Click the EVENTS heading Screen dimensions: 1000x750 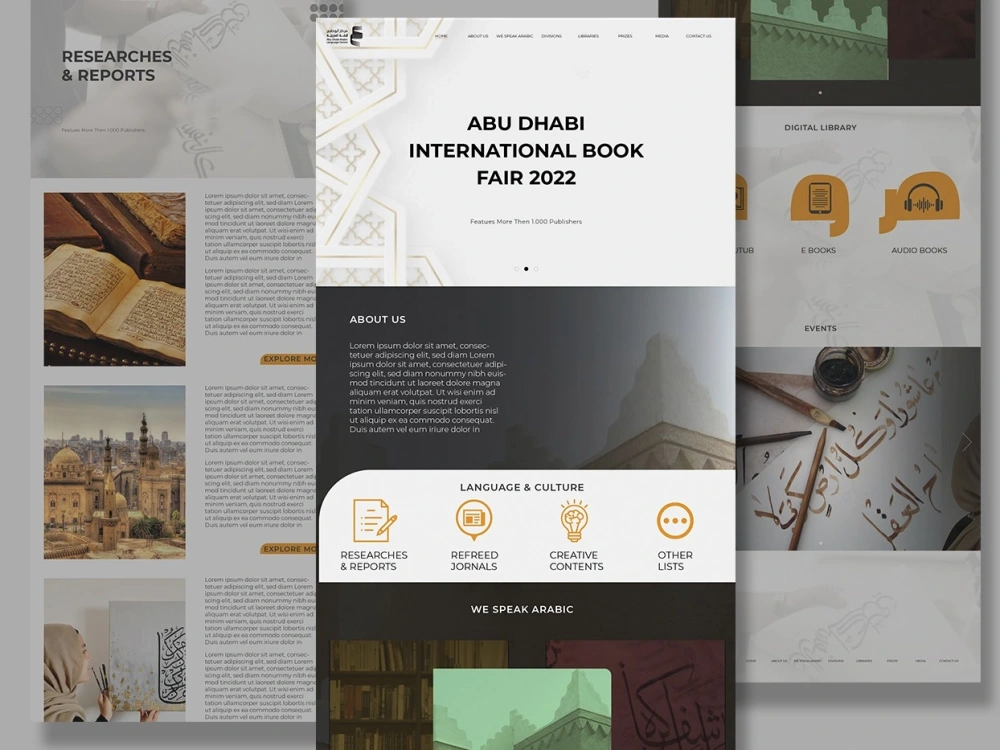click(820, 328)
